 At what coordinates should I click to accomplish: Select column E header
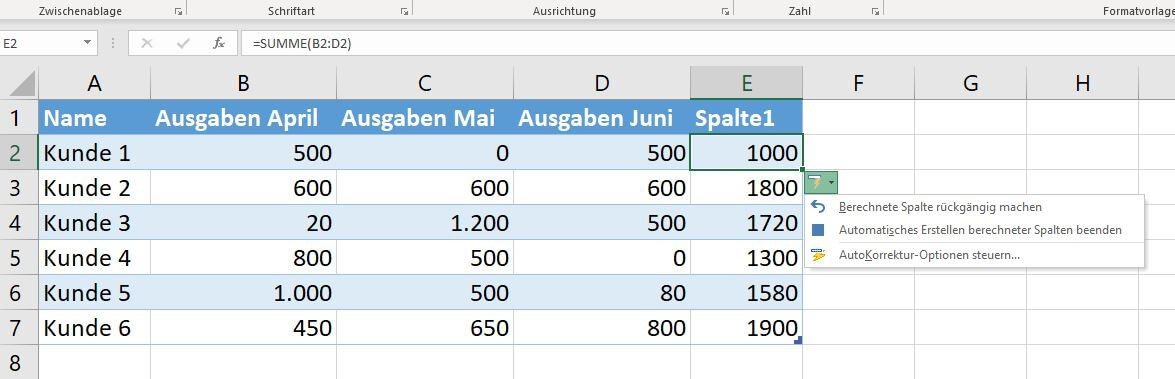[x=746, y=83]
